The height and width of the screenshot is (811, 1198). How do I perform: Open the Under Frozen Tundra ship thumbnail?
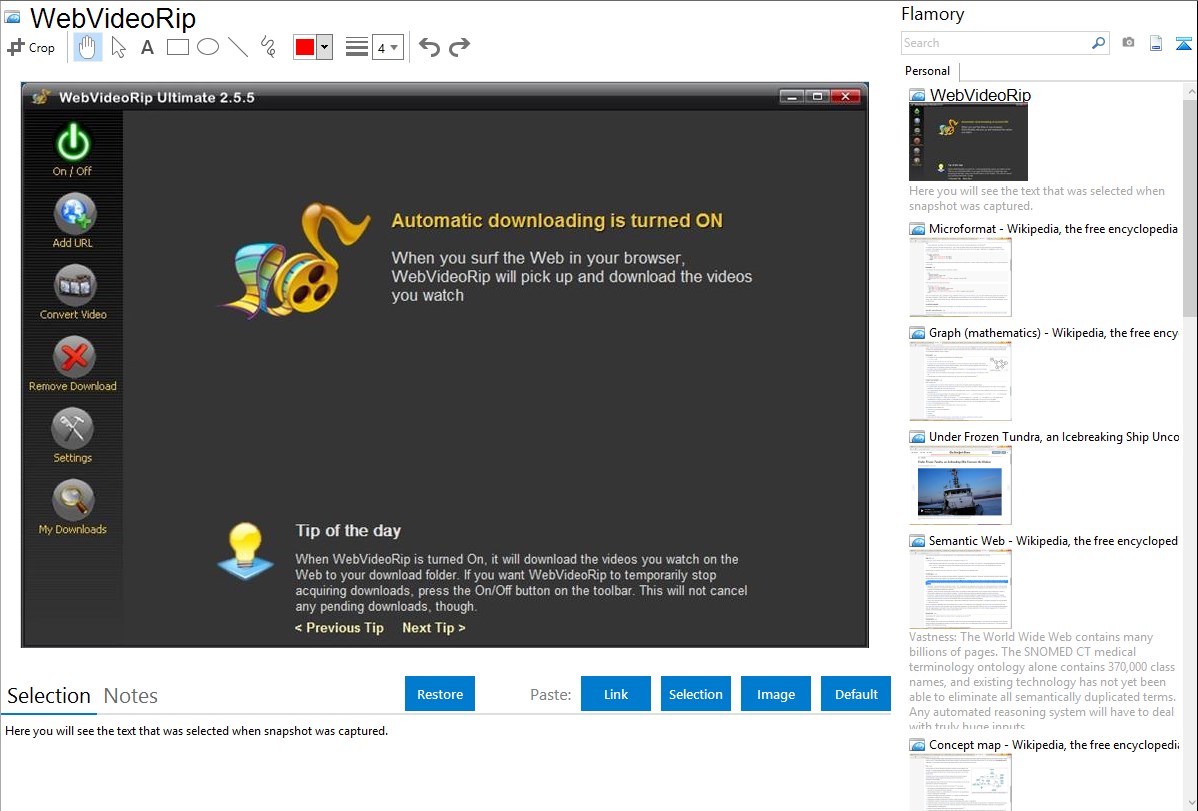[x=960, y=485]
